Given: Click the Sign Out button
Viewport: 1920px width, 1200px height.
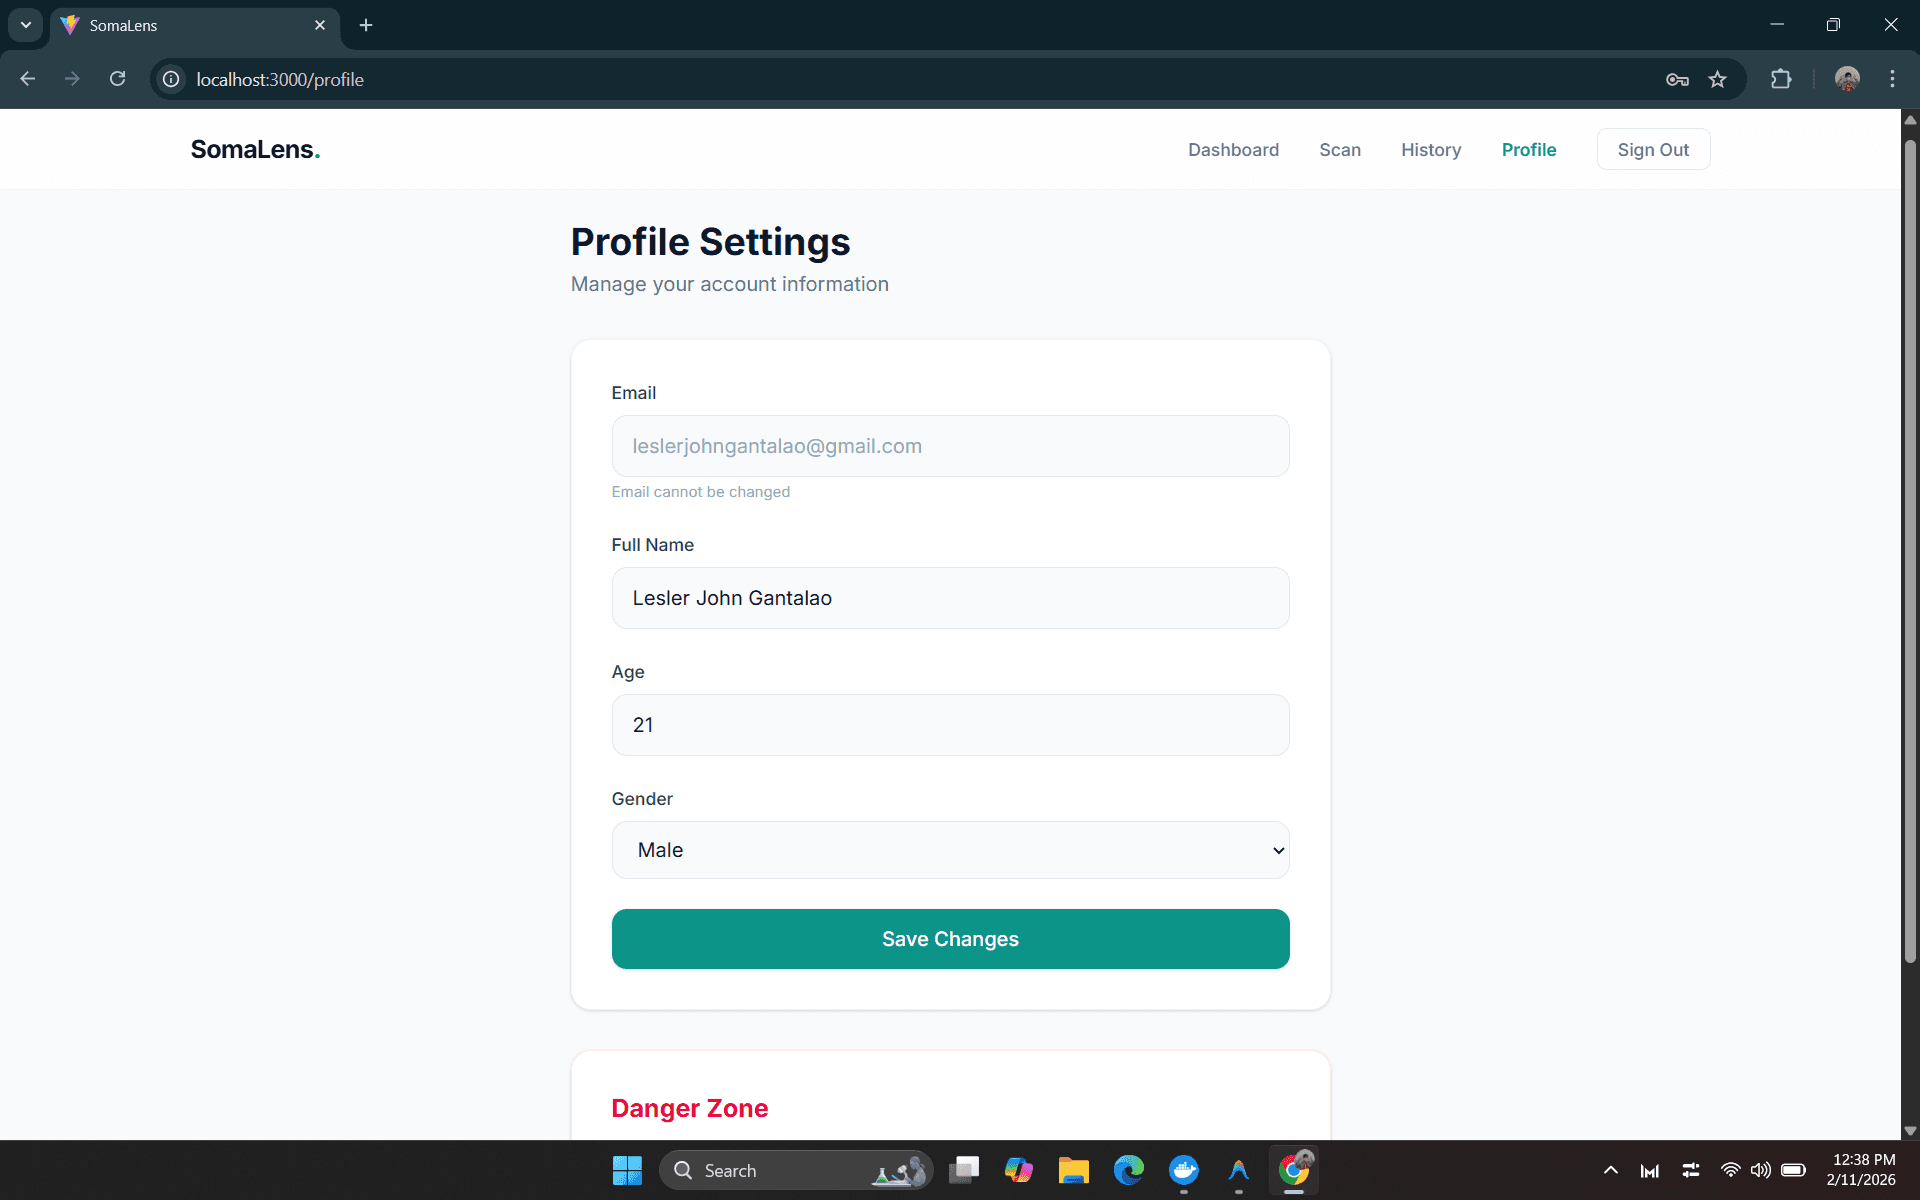Looking at the screenshot, I should pos(1653,150).
